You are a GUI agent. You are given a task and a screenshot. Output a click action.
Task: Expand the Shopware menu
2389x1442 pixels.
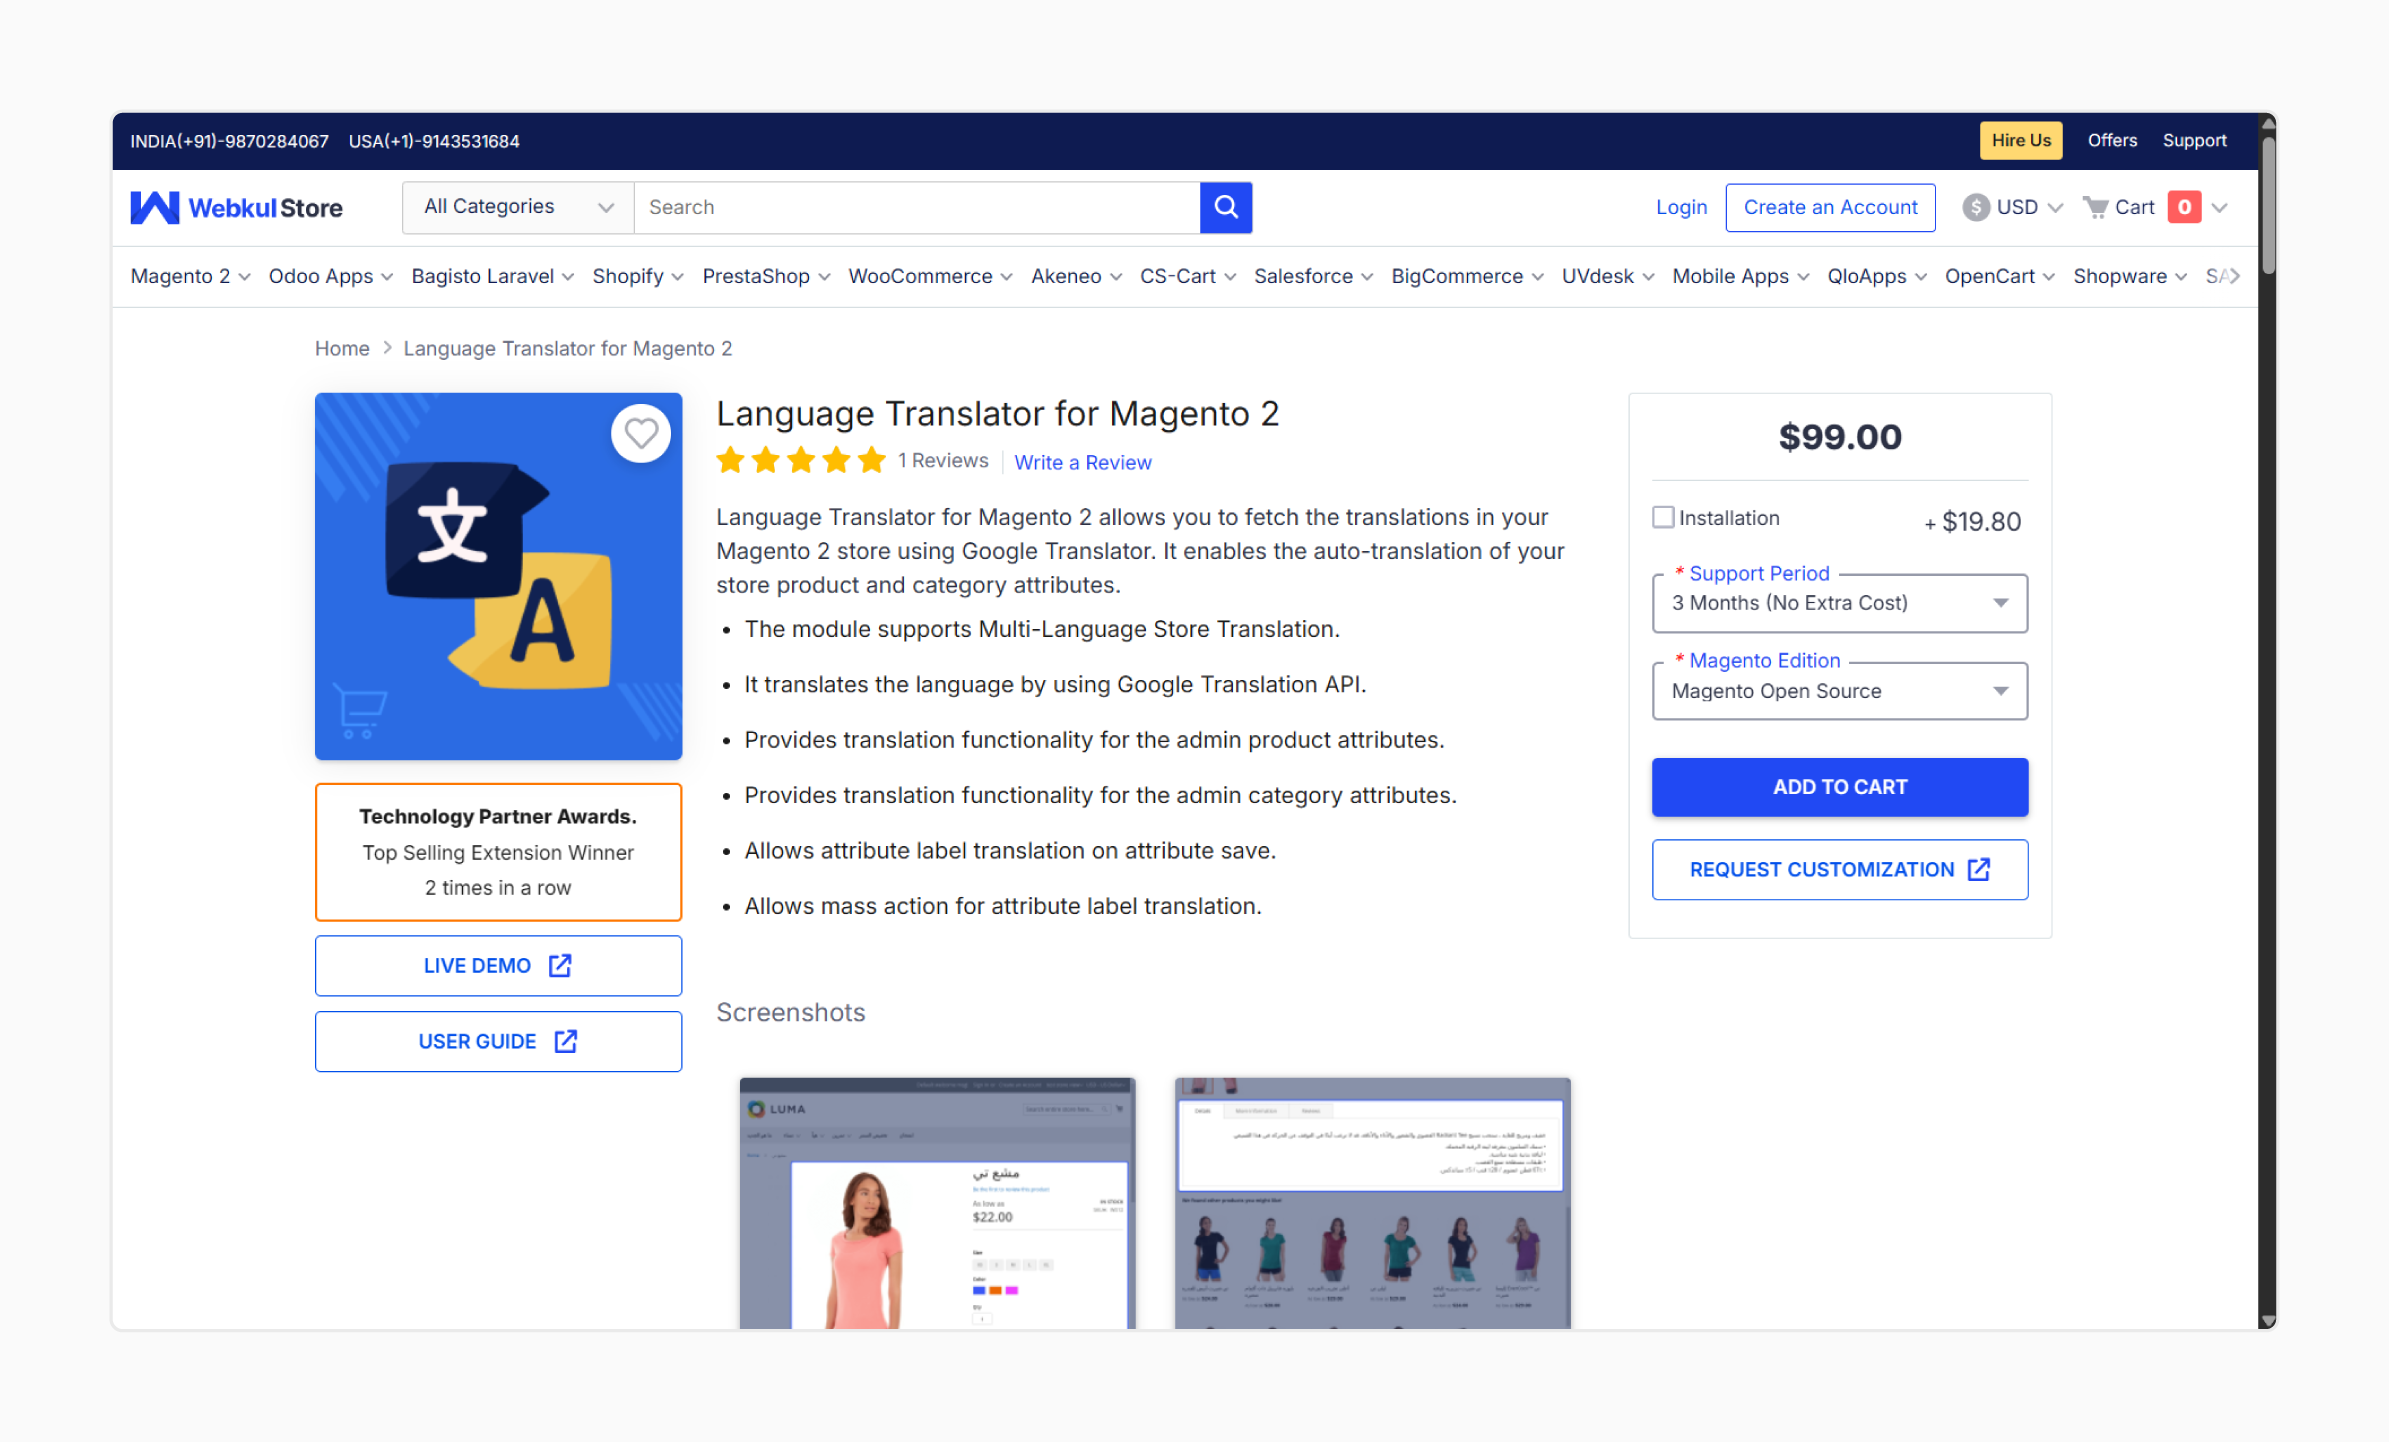(2129, 276)
